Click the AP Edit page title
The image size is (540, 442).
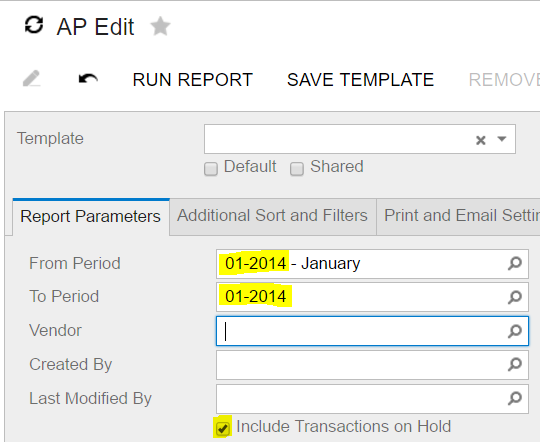[x=95, y=27]
